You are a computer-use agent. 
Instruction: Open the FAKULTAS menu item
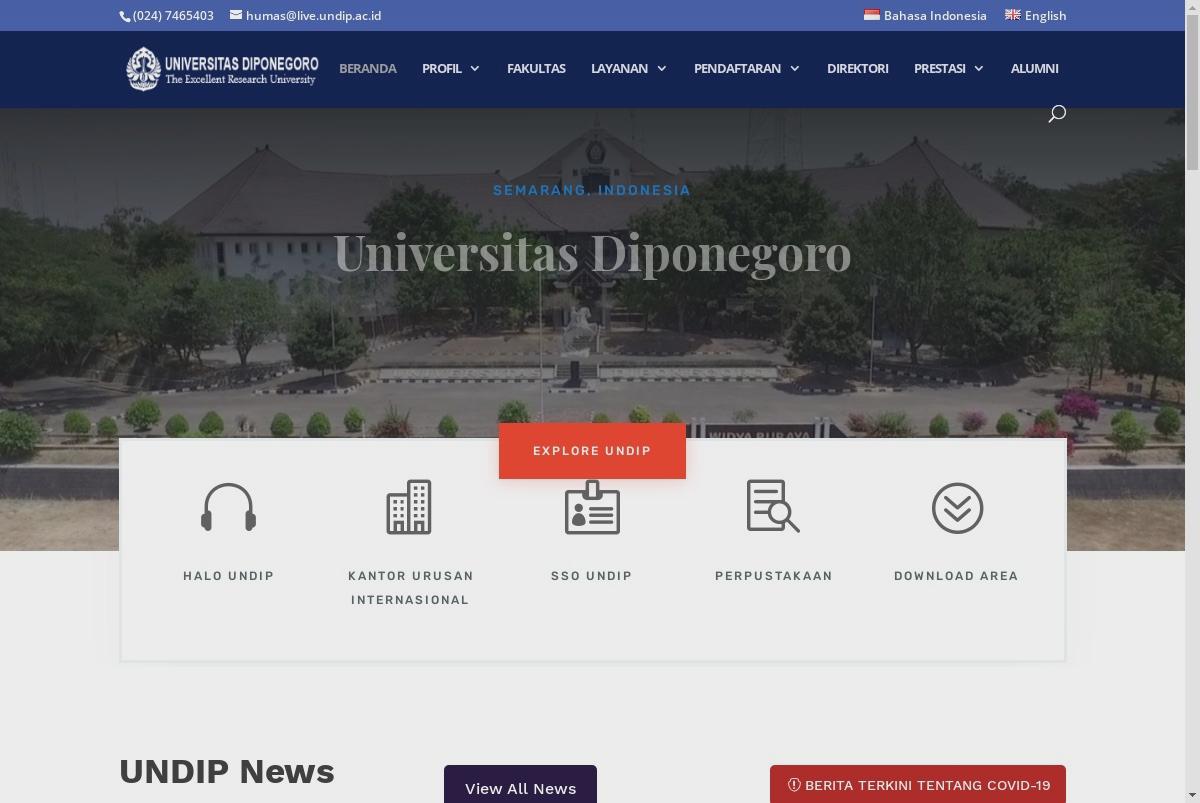click(x=536, y=68)
